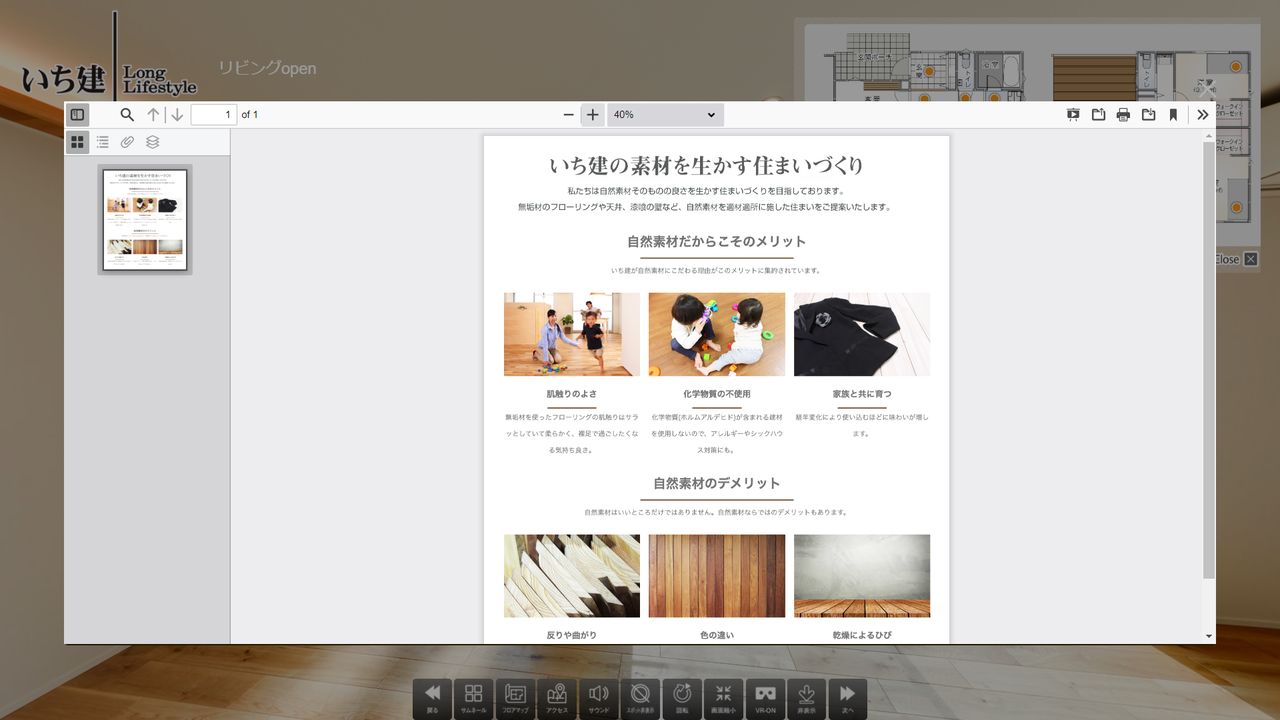Go to next PDF page arrow
This screenshot has width=1280, height=720.
[177, 115]
